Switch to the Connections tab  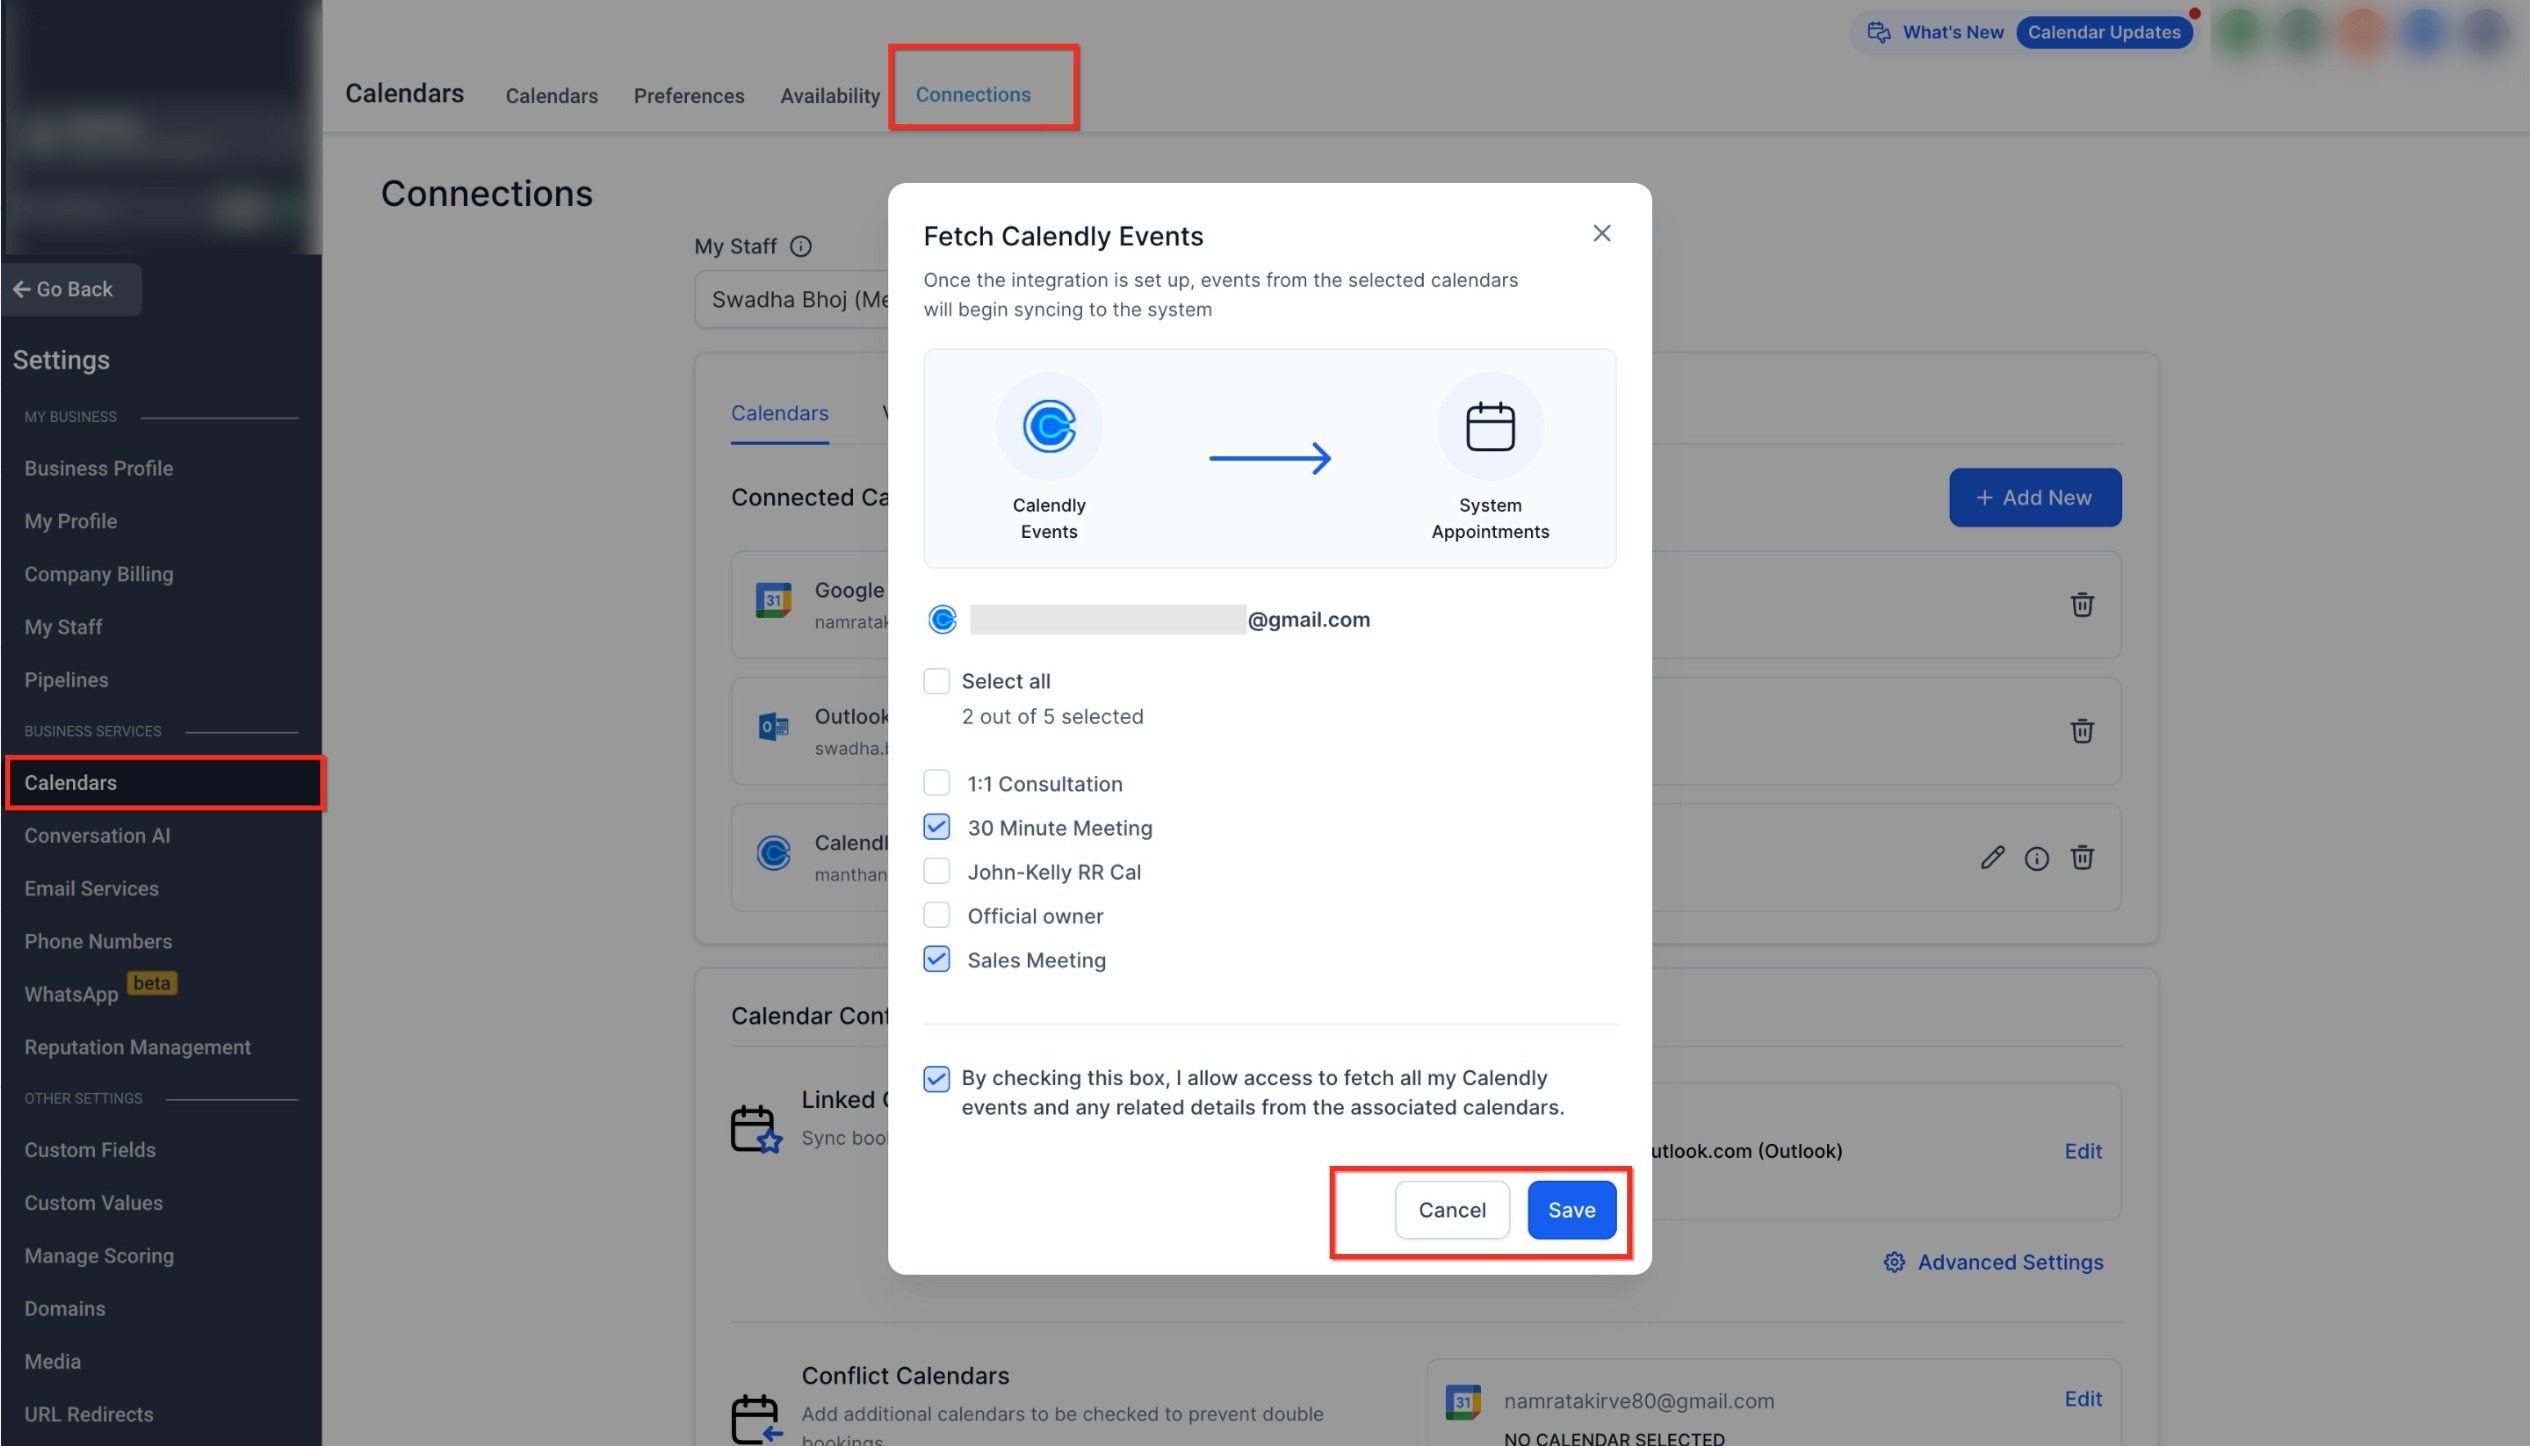pos(972,94)
